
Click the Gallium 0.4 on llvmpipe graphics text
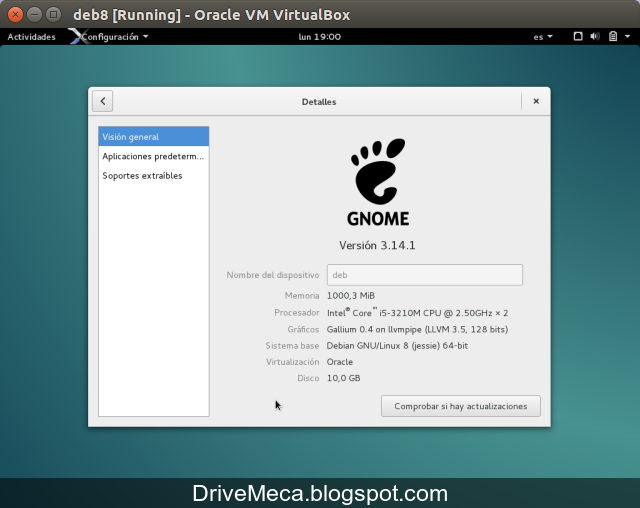click(417, 329)
